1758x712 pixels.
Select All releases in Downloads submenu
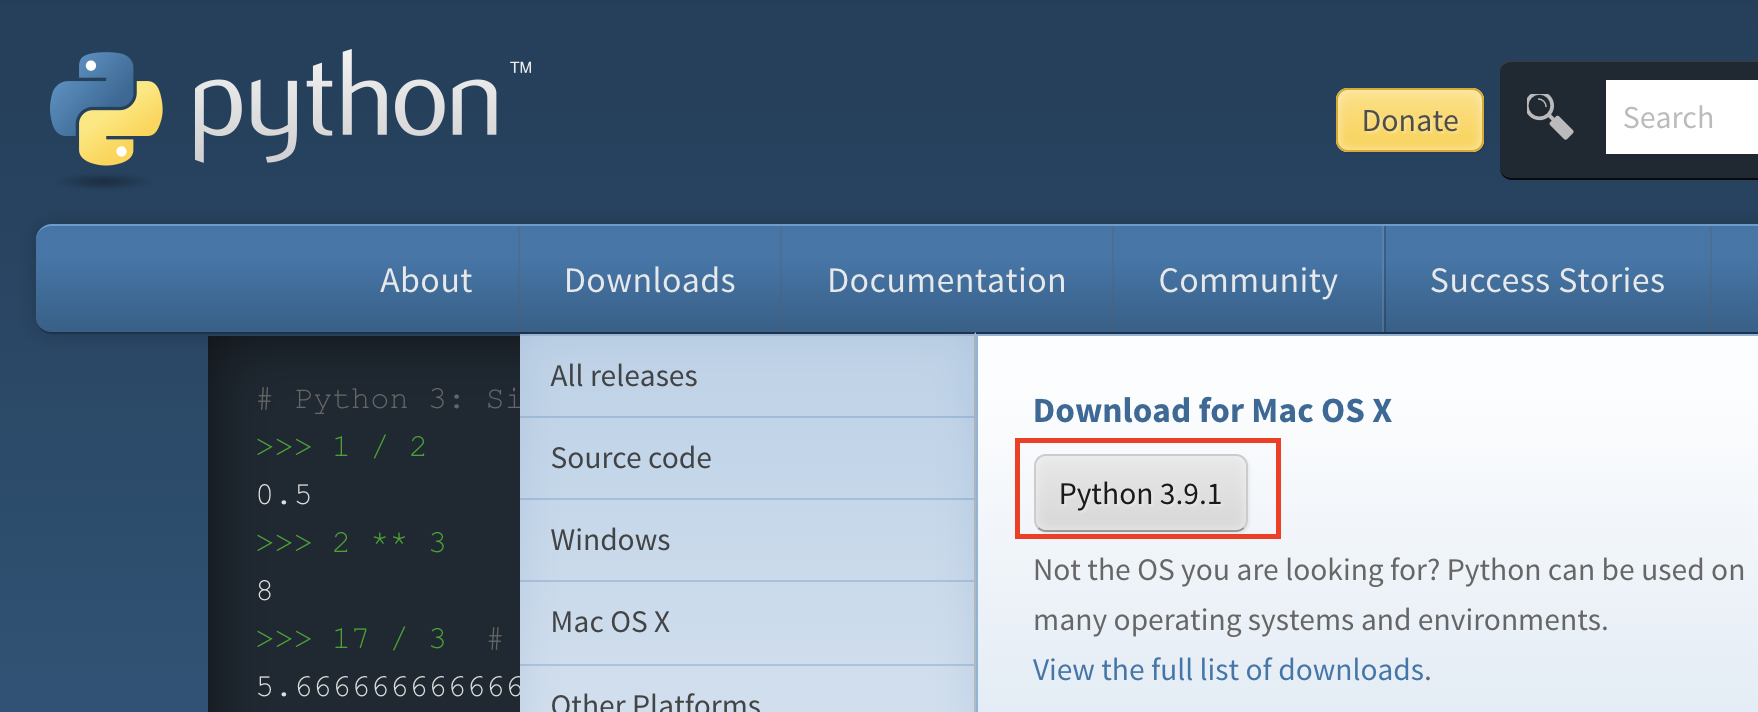(747, 376)
